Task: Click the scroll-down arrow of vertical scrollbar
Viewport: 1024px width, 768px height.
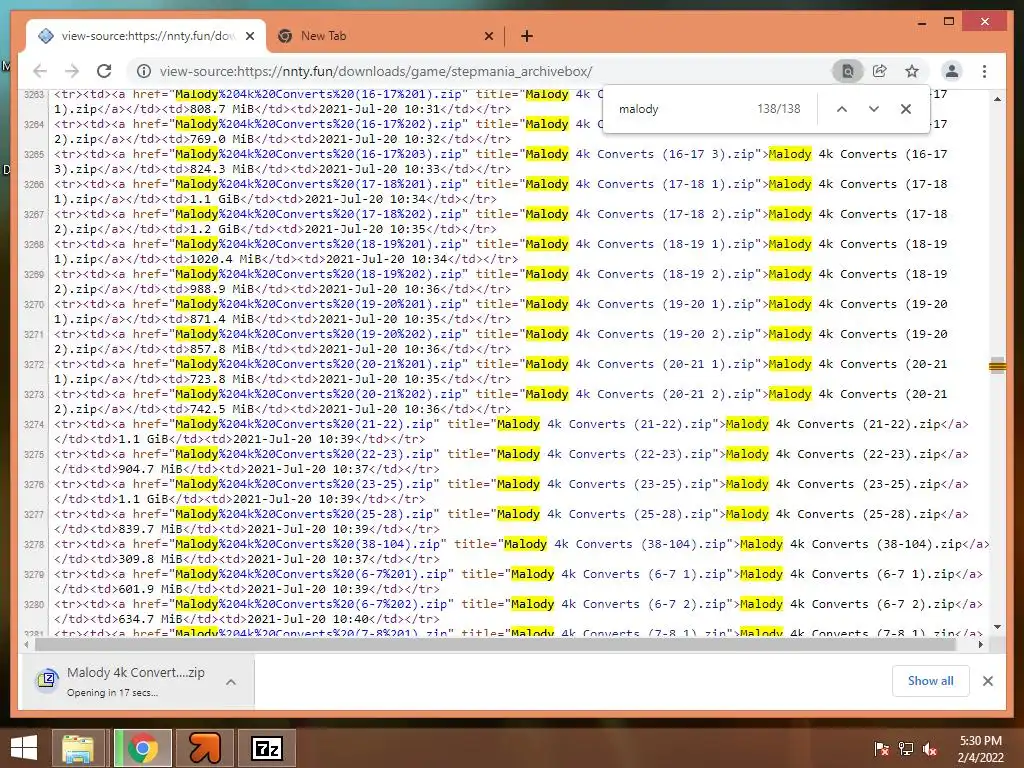Action: 997,627
